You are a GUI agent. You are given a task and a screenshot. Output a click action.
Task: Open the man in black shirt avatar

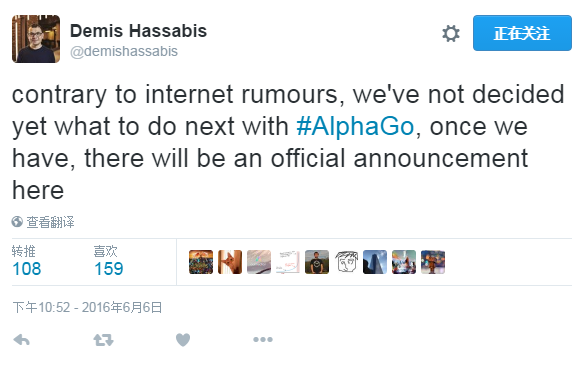[x=317, y=262]
